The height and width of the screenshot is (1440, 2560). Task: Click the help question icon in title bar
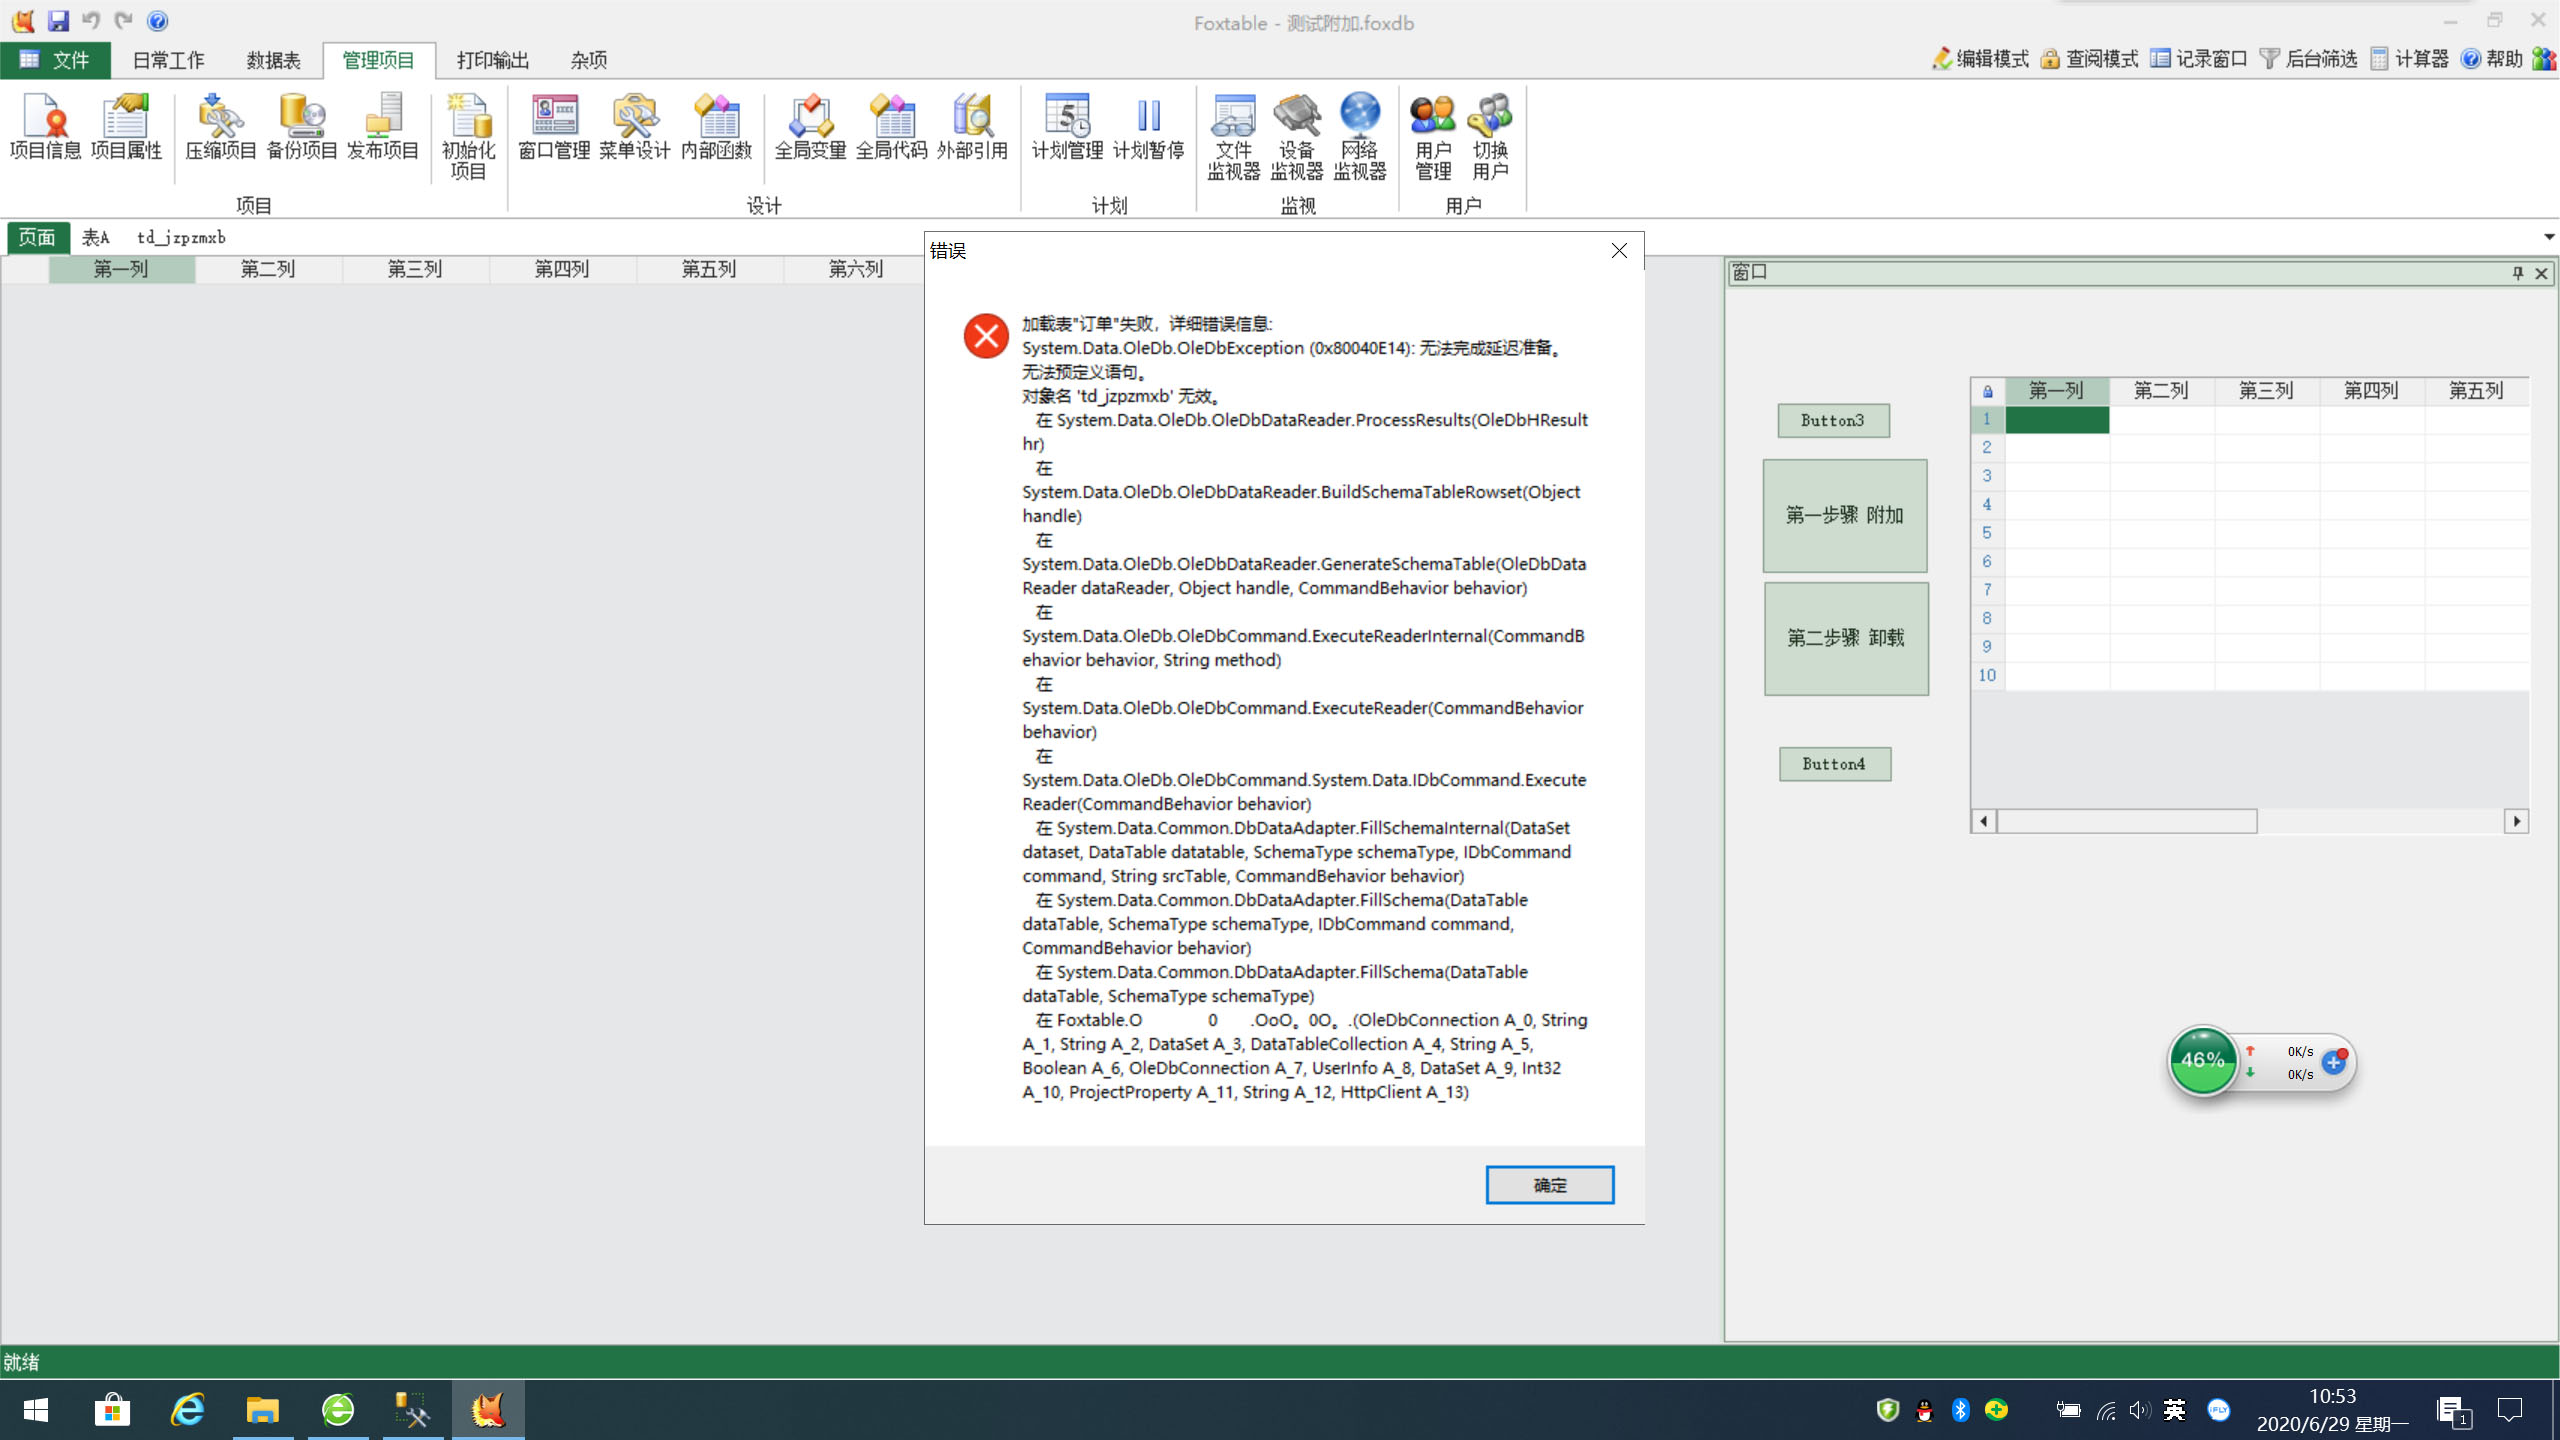(x=157, y=21)
